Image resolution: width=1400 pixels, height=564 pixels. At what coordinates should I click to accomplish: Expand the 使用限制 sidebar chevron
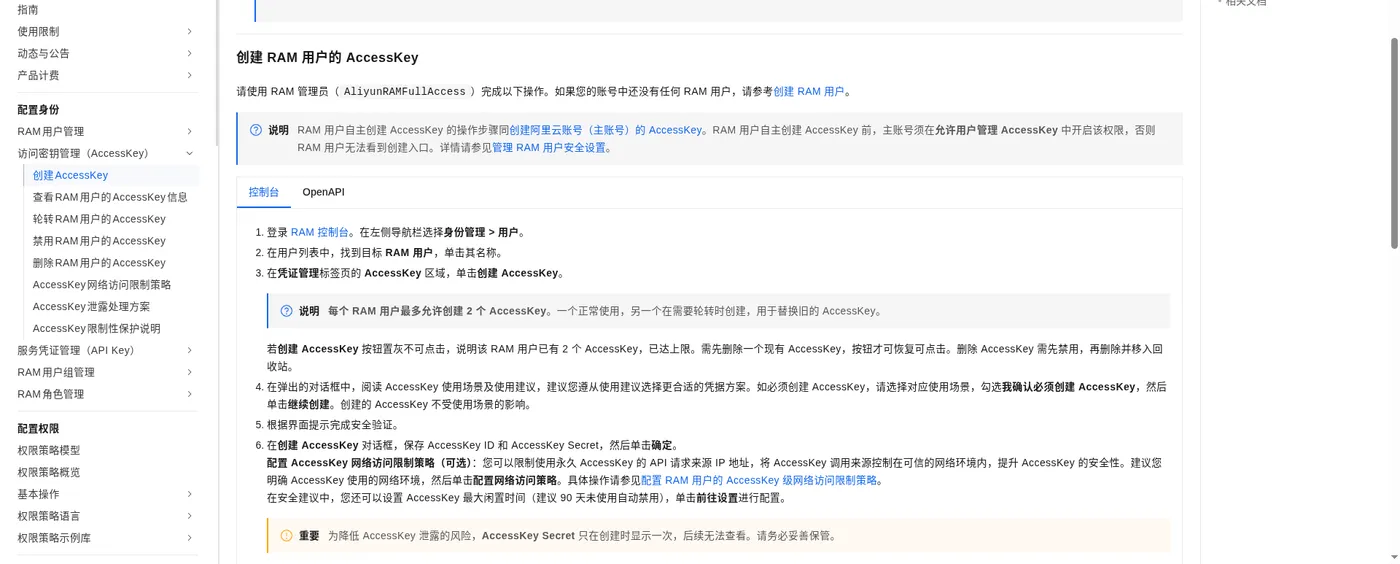click(x=189, y=32)
